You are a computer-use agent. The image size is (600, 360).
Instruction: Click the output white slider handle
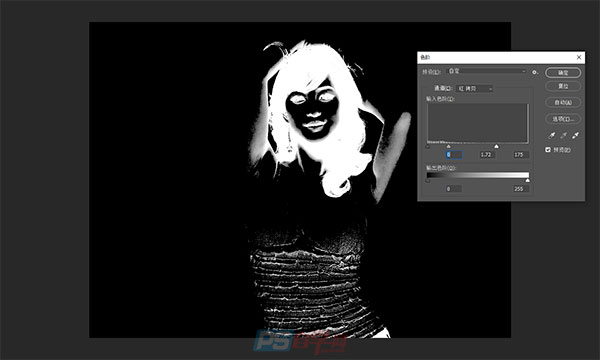[x=528, y=180]
